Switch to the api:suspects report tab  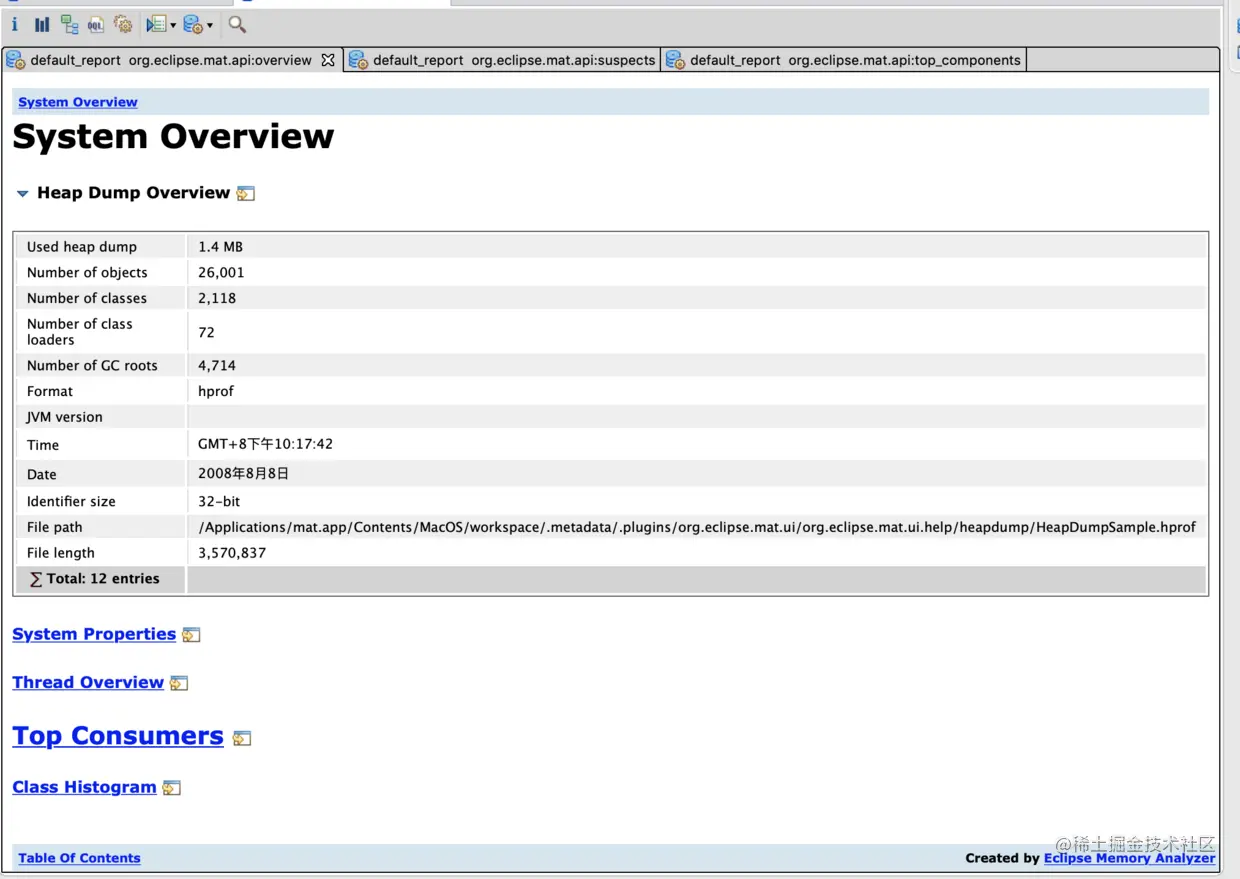point(503,60)
